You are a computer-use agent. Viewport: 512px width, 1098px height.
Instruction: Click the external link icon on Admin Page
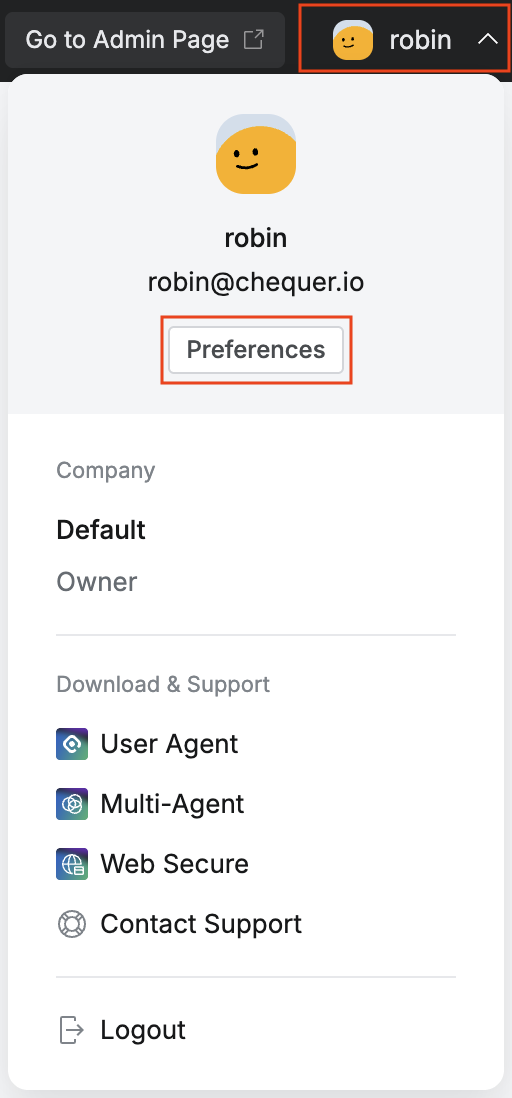point(254,40)
